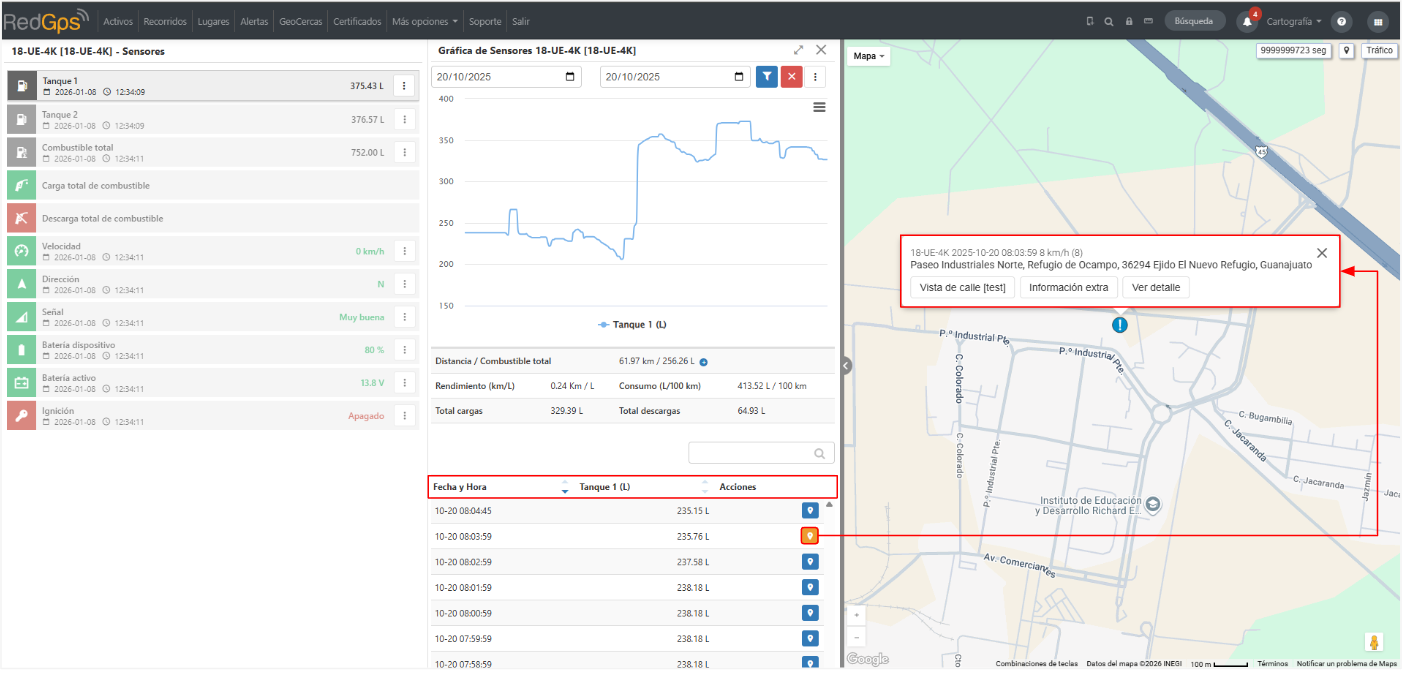
Task: Open options menu for Tanque 1 sensor
Action: 404,86
